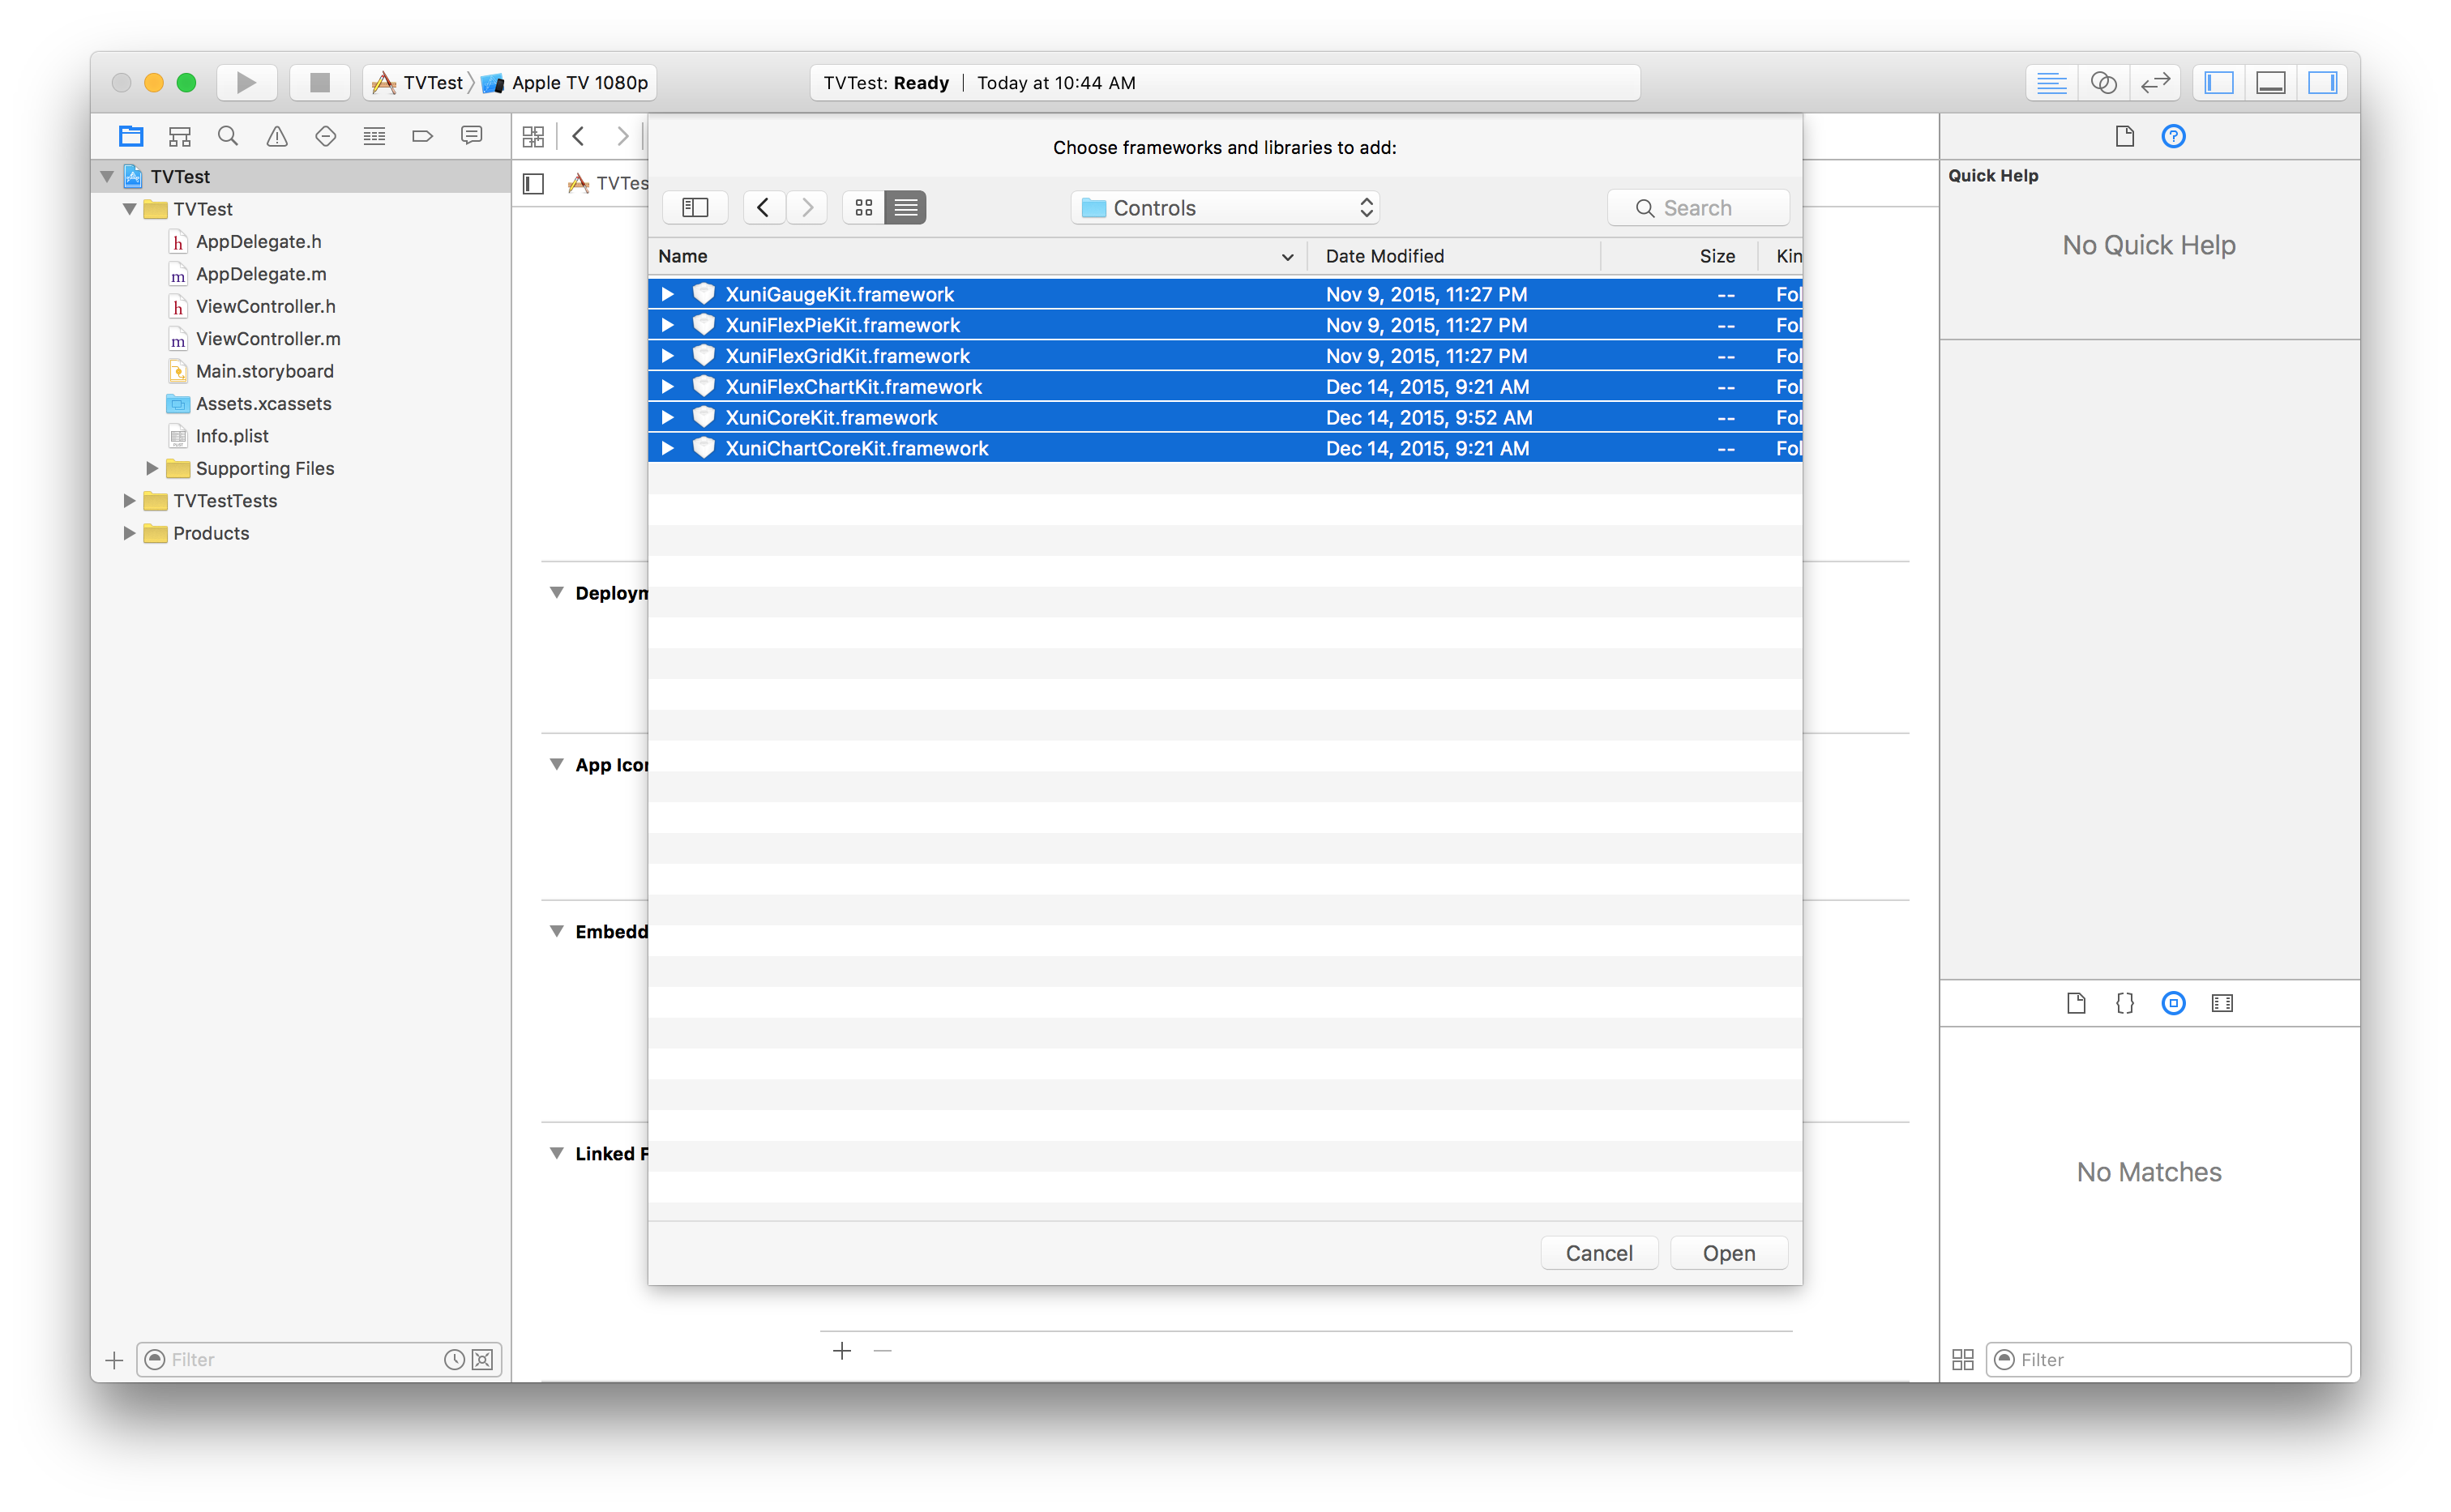Screen dimensions: 2451x1512
Task: Expand the TVTestTests group
Action: tap(129, 500)
